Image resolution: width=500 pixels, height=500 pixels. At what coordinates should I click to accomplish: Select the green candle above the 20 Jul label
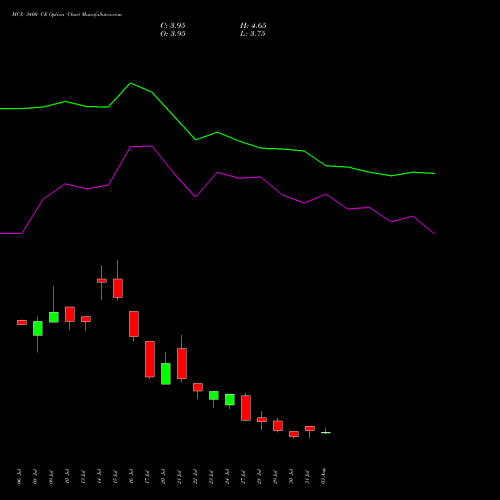(166, 374)
